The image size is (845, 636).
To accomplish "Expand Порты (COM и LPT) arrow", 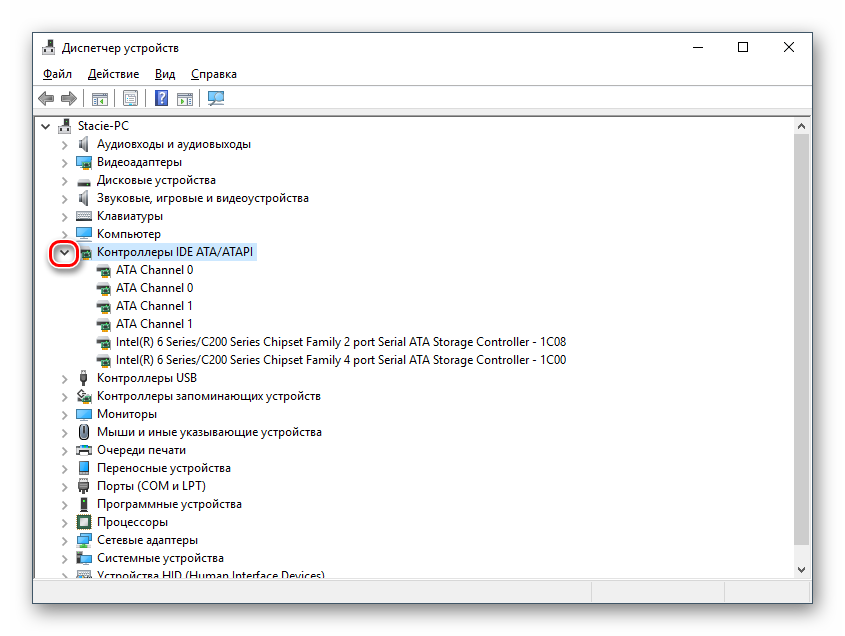I will click(65, 487).
